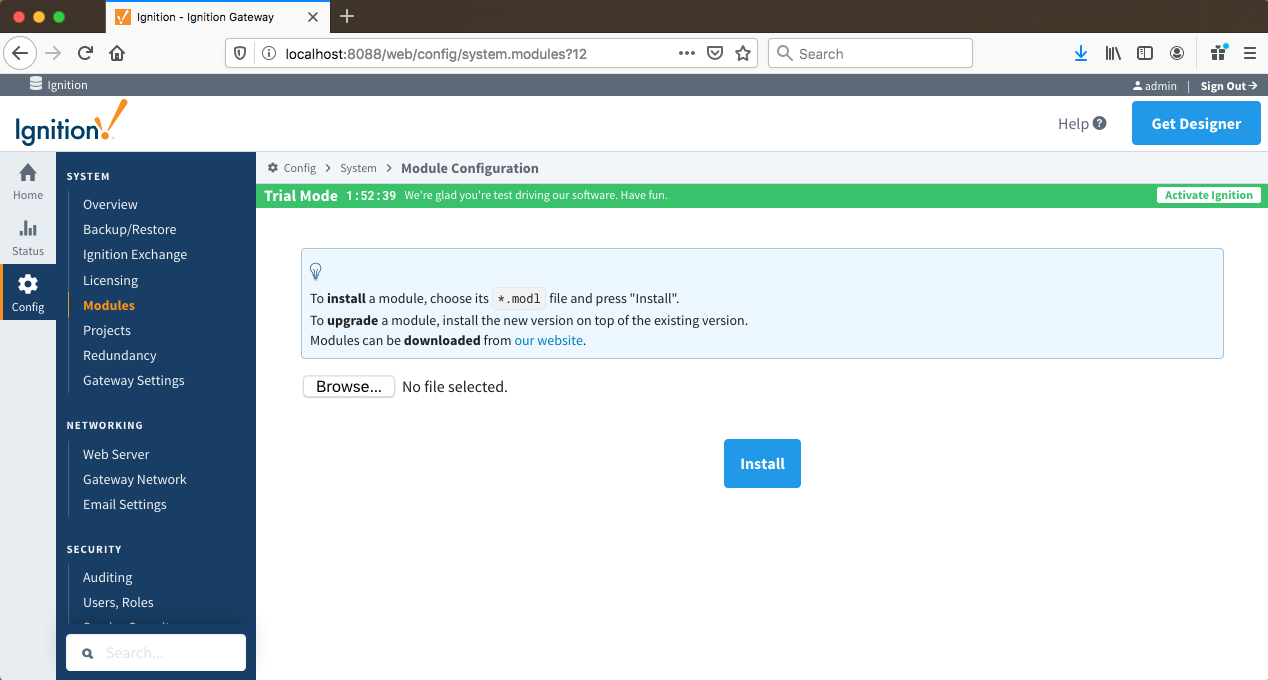Open Gateway Network settings

[x=135, y=479]
